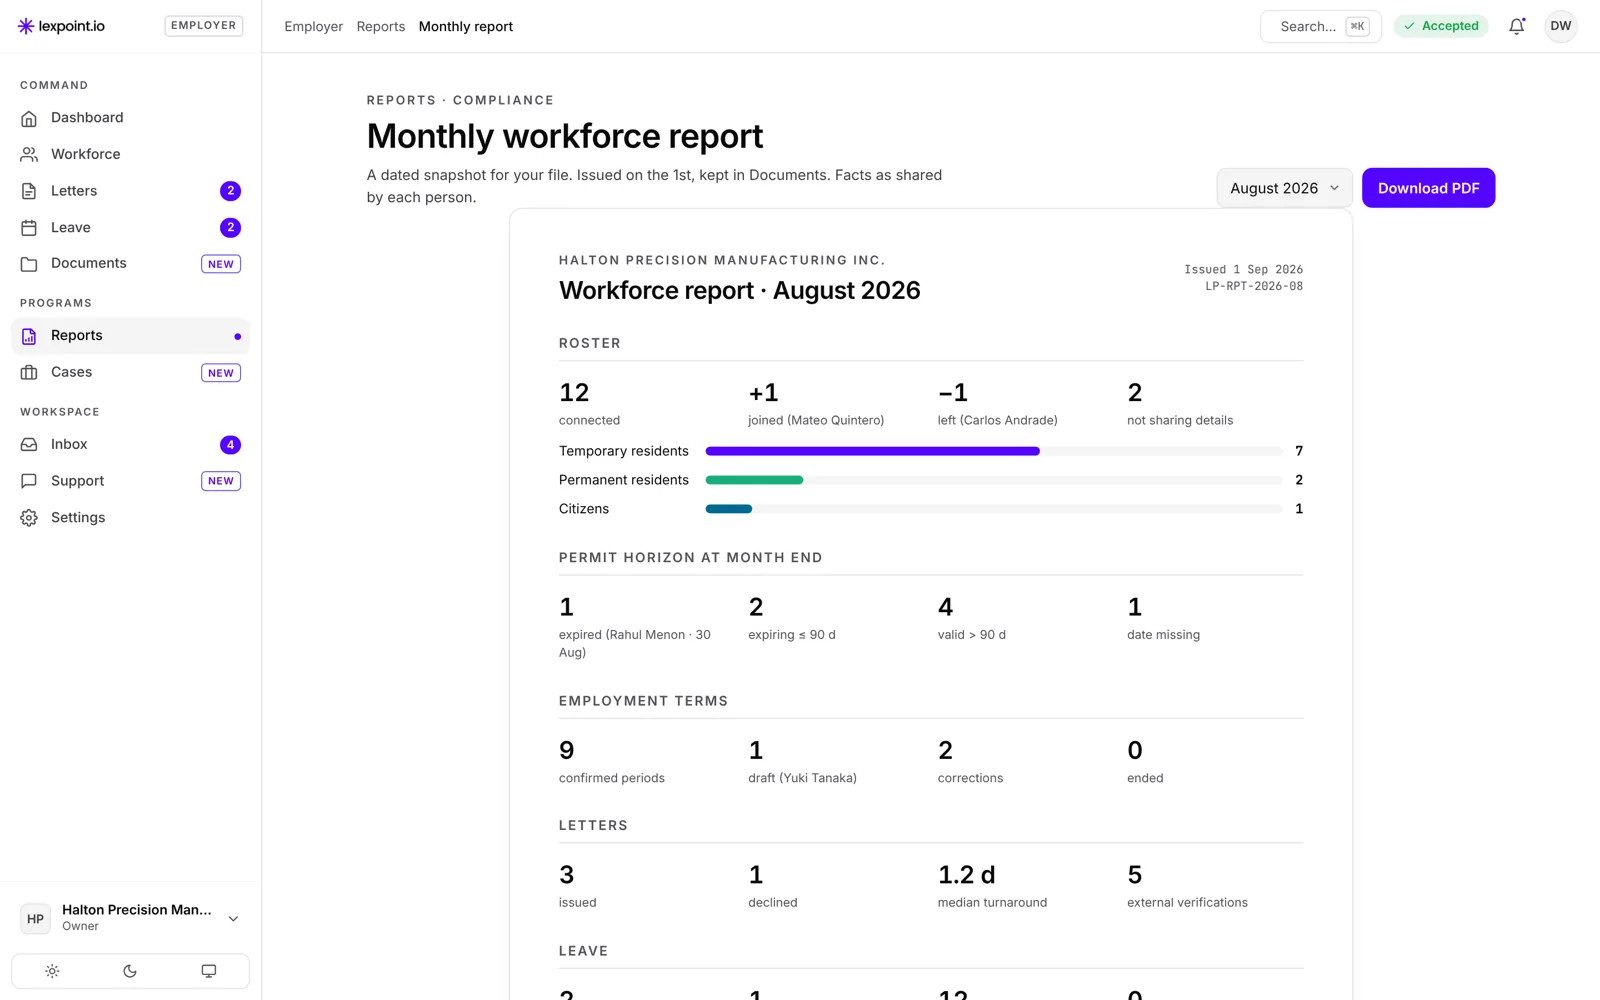Open notifications bell
This screenshot has width=1600, height=1000.
click(x=1517, y=26)
